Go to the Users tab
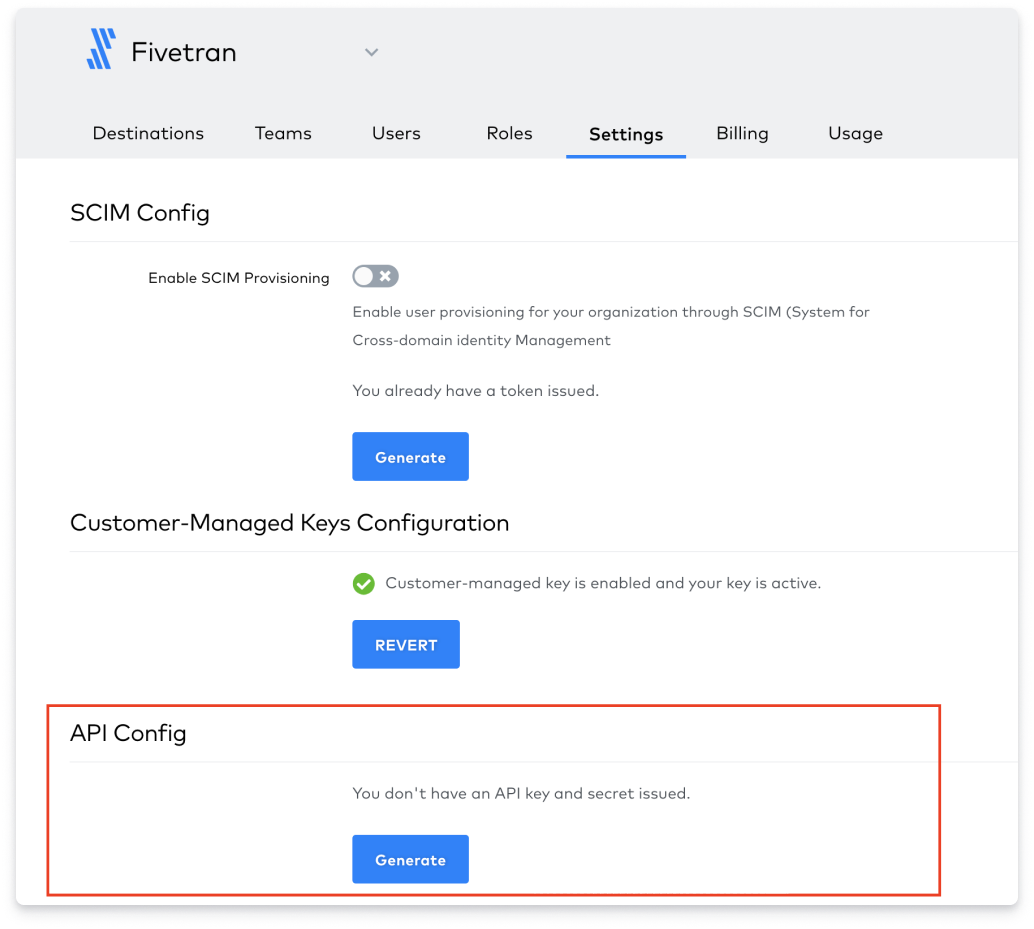 pos(396,133)
